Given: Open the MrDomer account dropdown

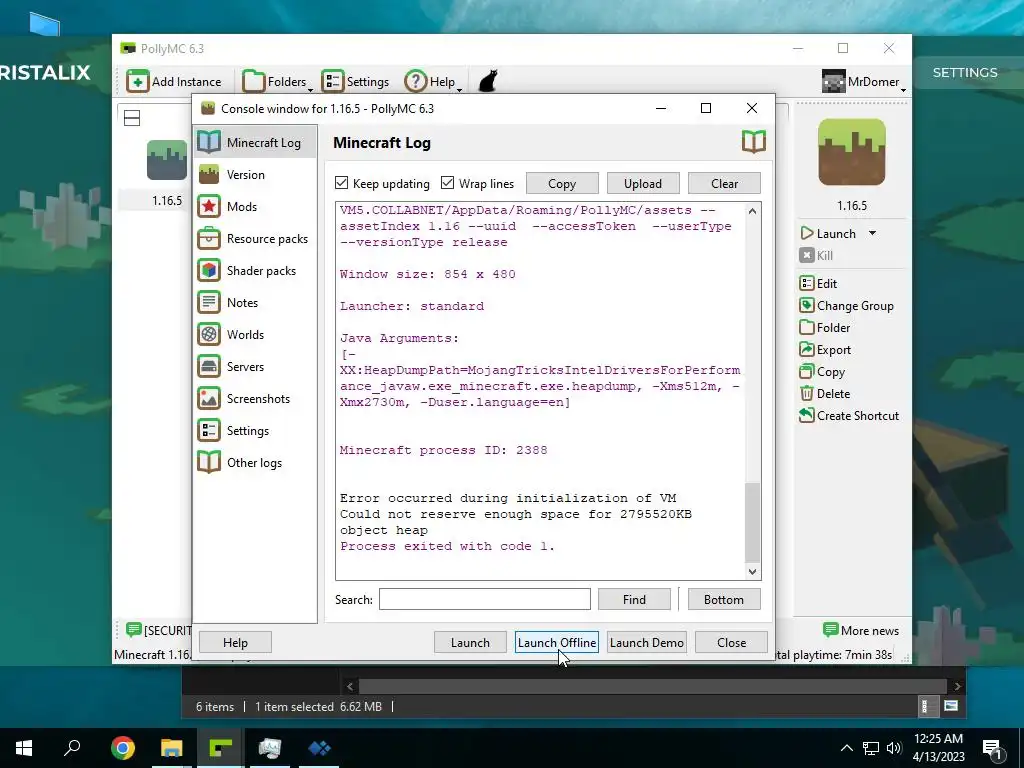Looking at the screenshot, I should click(864, 82).
